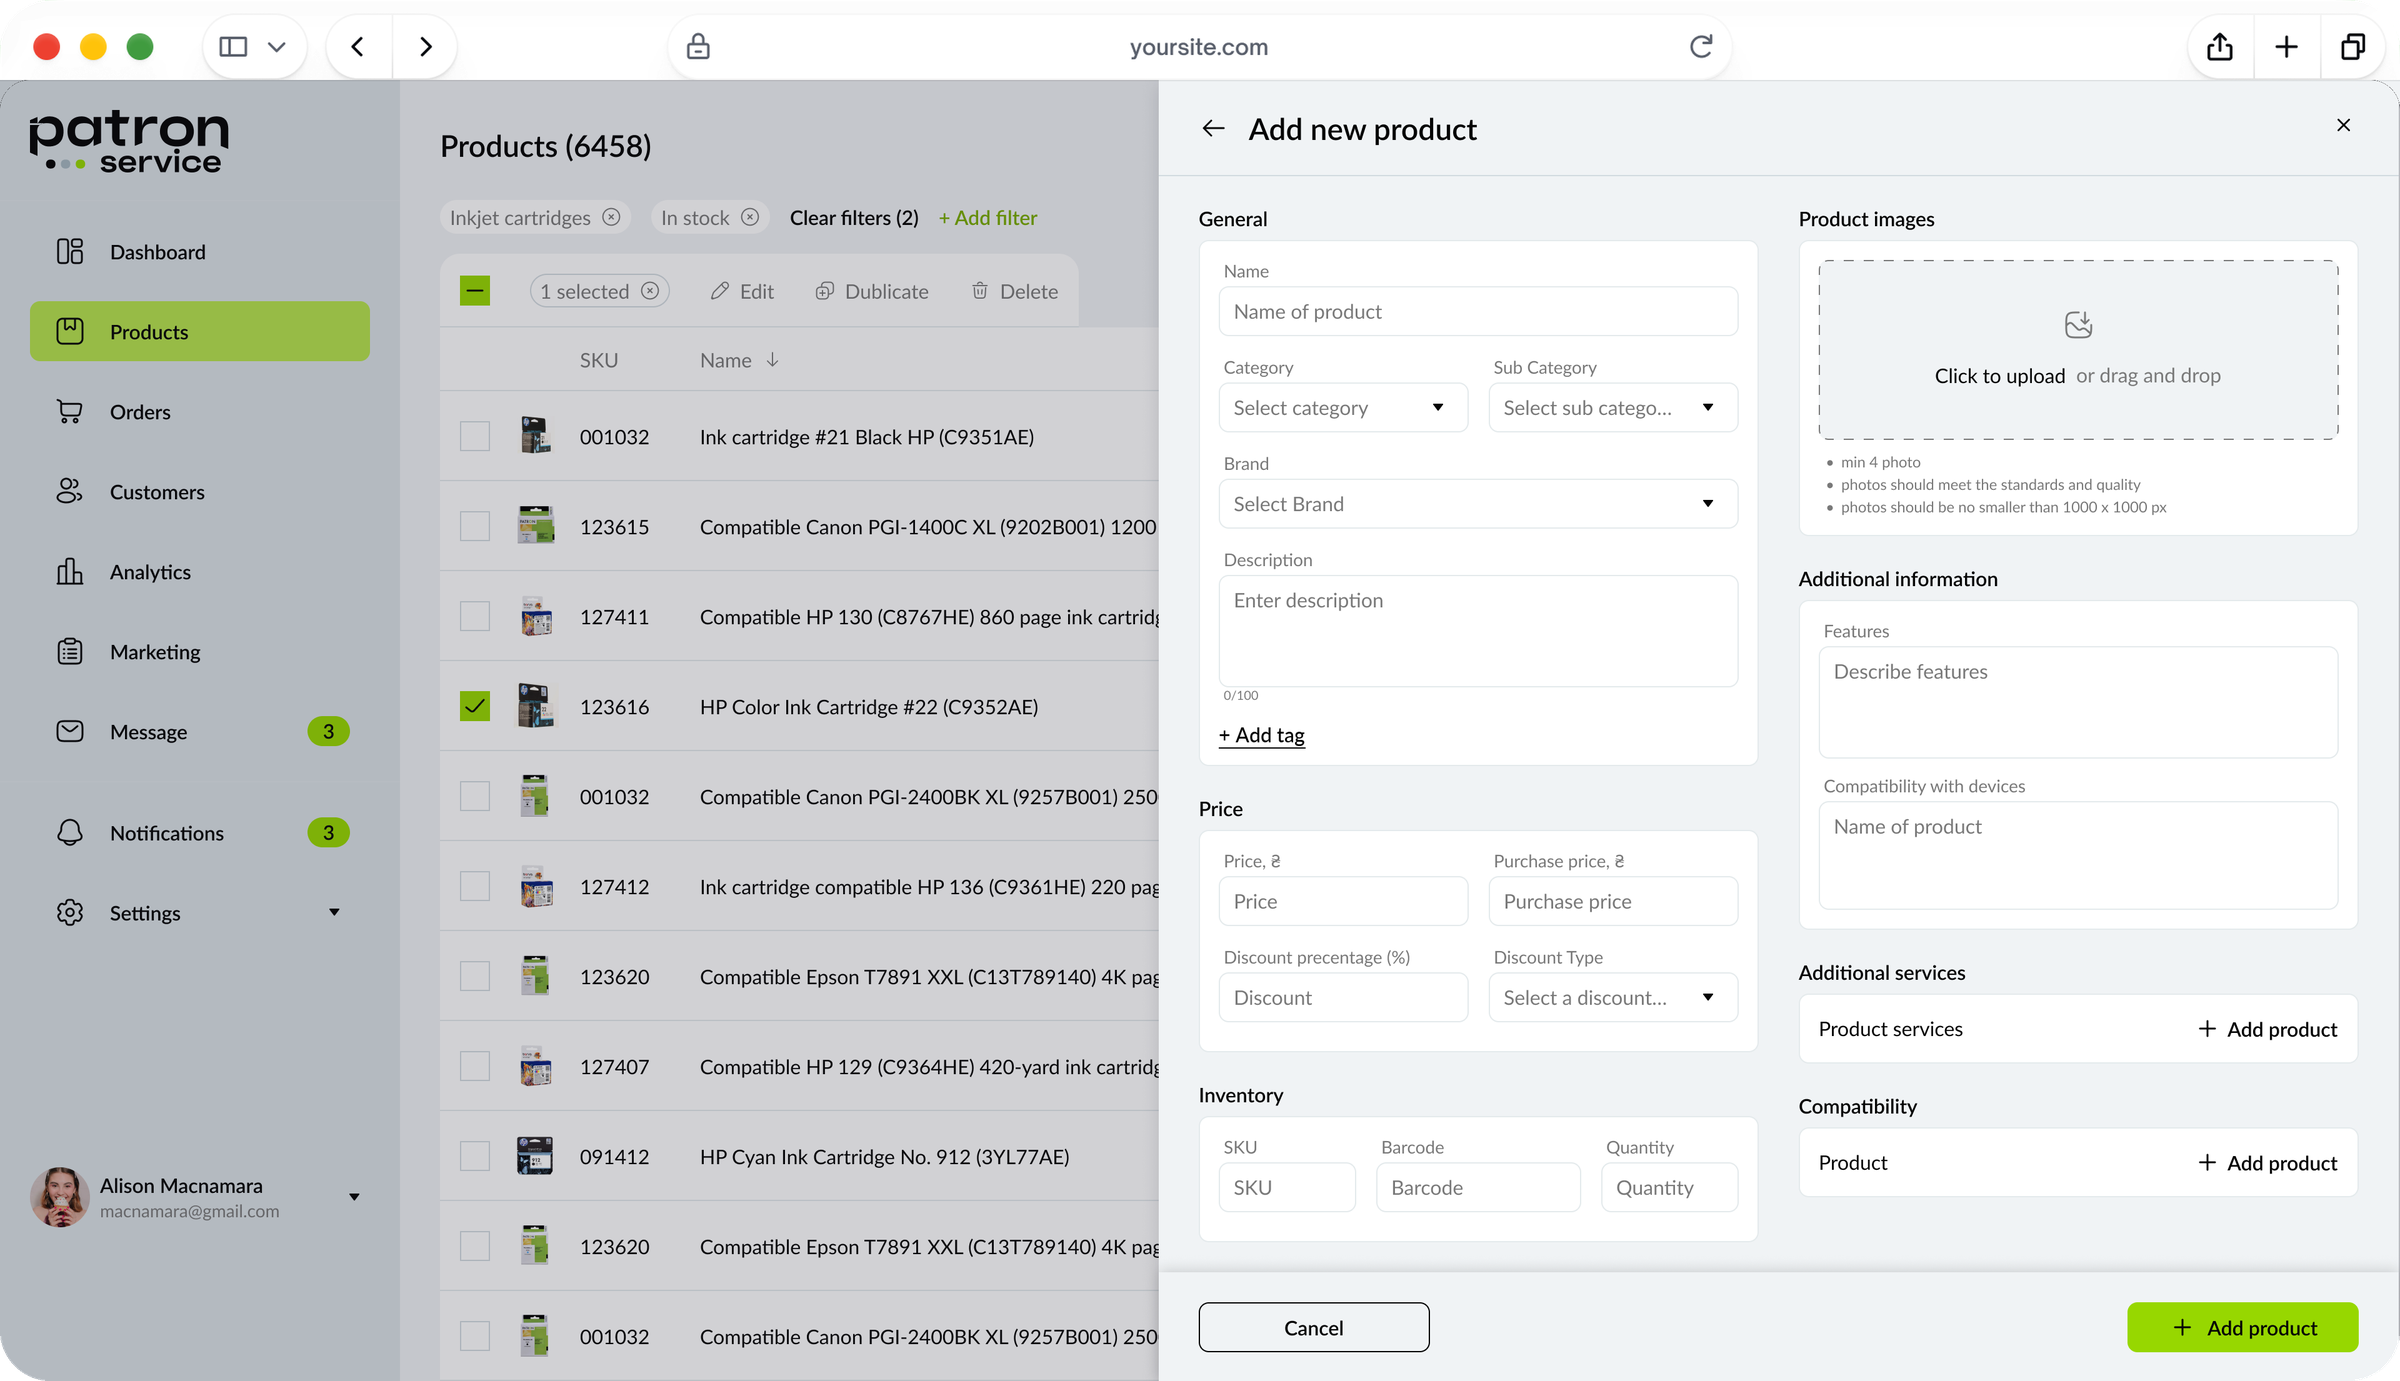Click the browser share icon
This screenshot has height=1381, width=2400.
pyautogui.click(x=2220, y=47)
